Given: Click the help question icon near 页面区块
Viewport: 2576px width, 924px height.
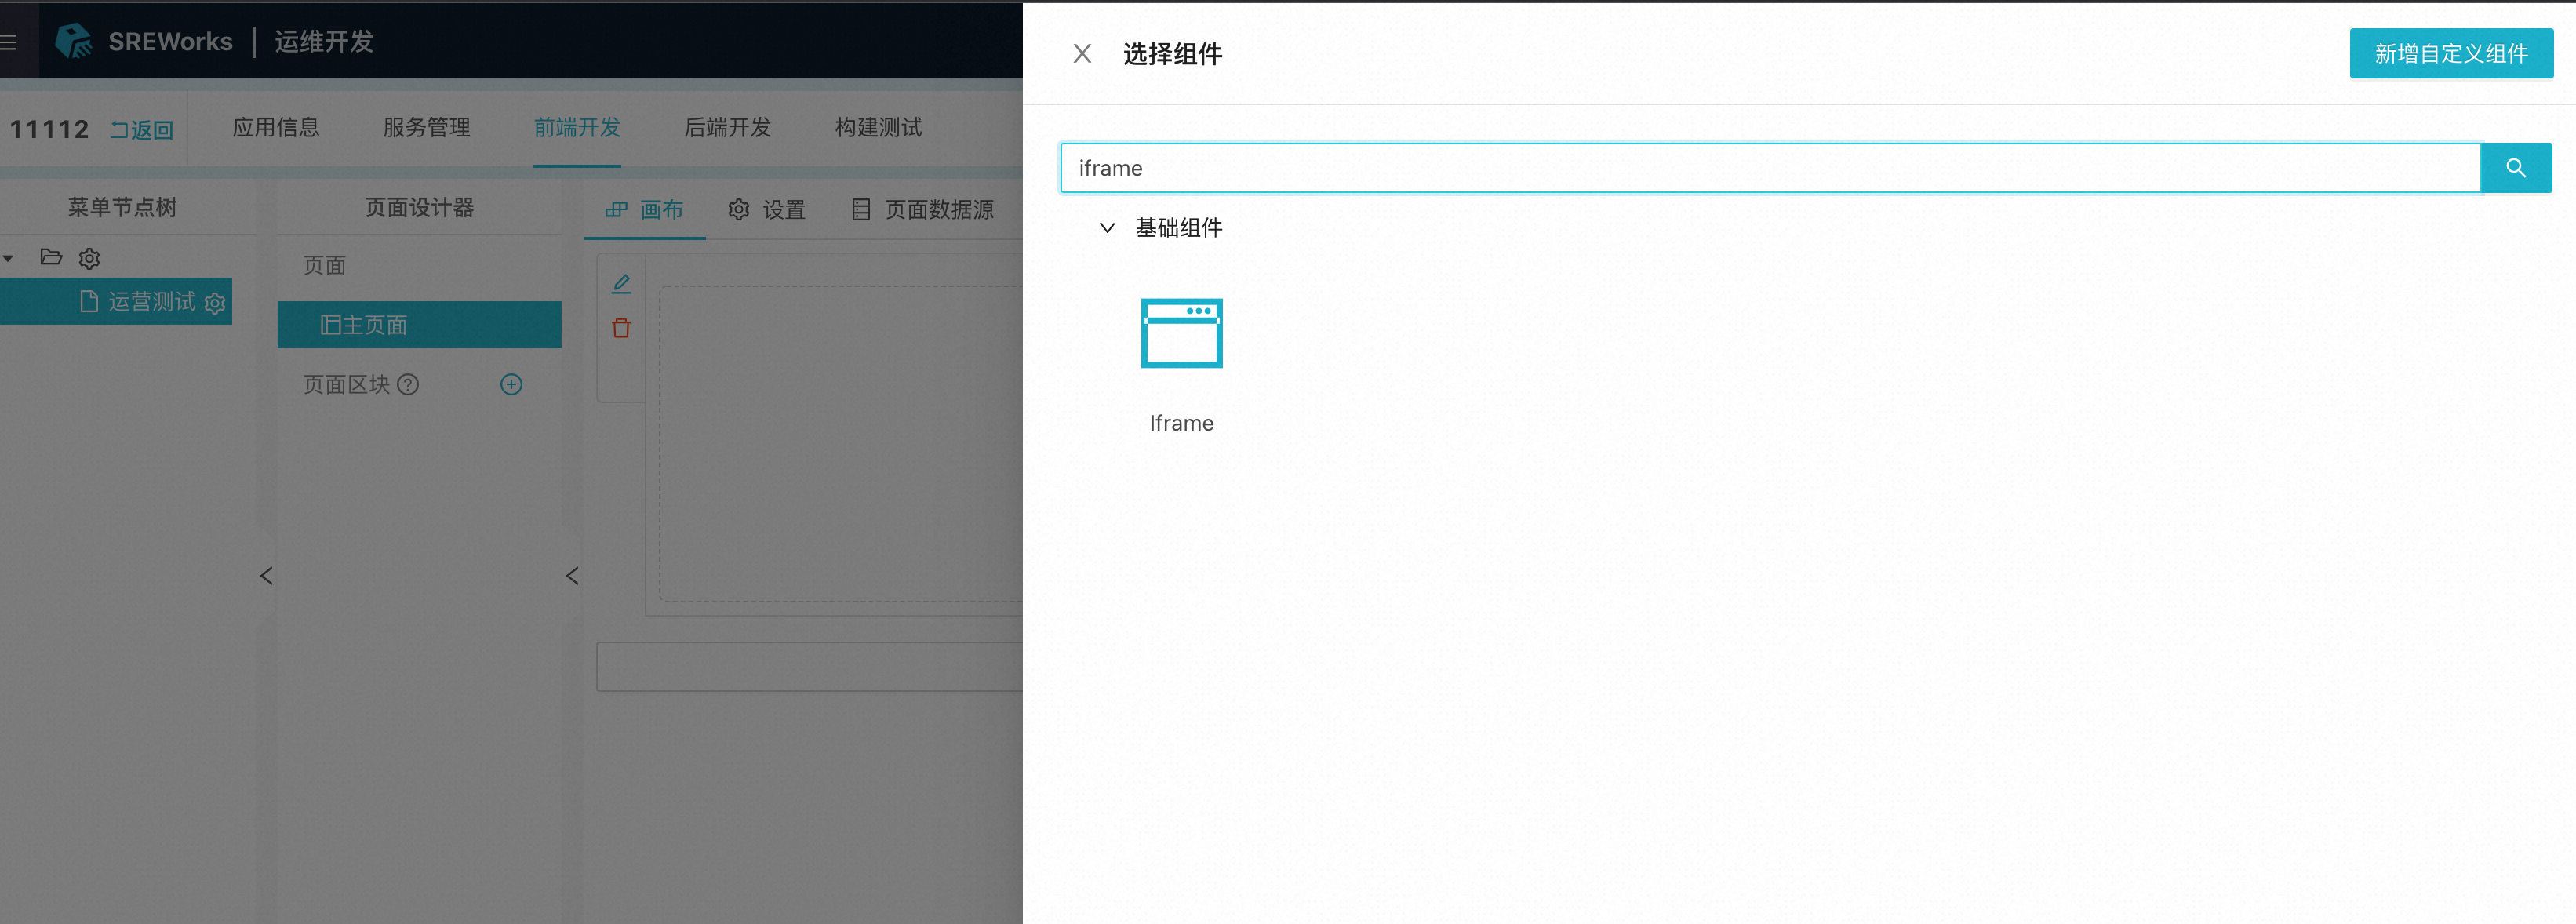Looking at the screenshot, I should pyautogui.click(x=408, y=385).
